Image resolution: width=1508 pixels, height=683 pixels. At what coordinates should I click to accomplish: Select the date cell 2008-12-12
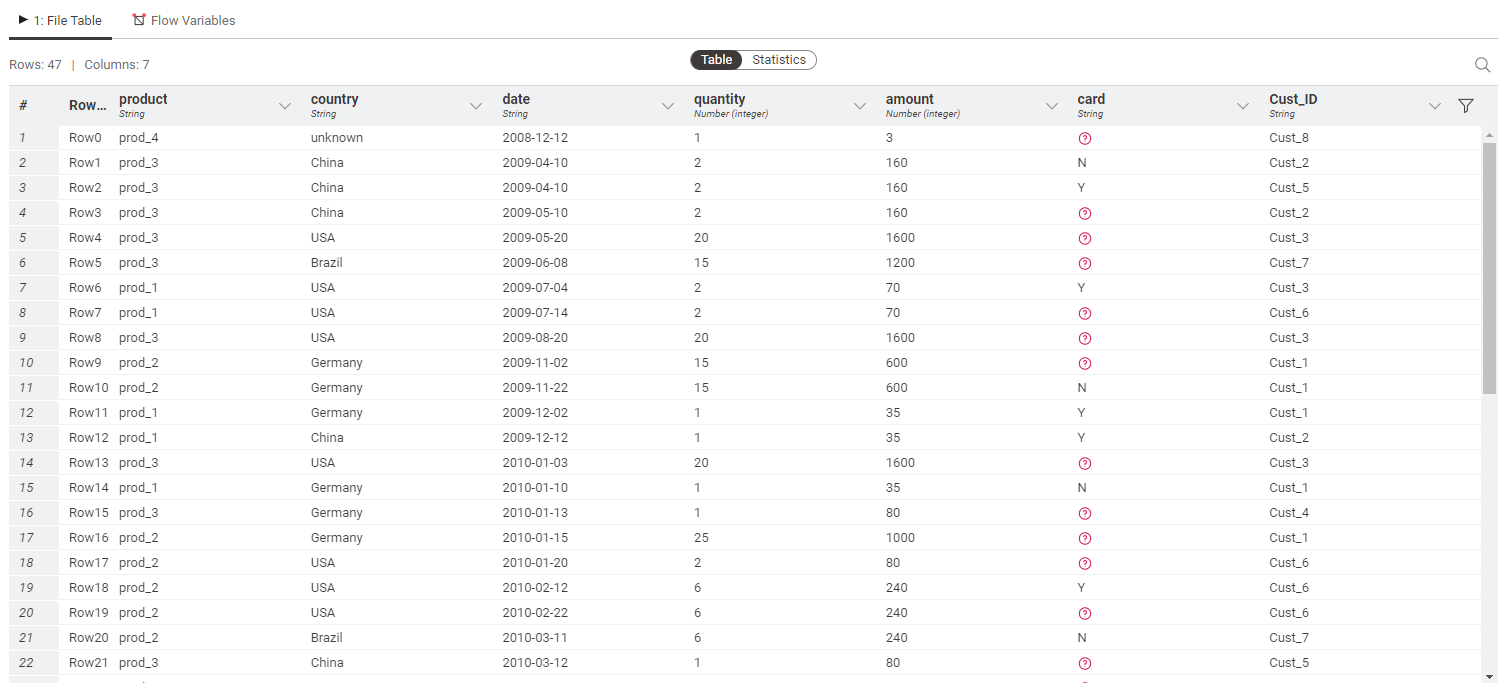pos(535,138)
